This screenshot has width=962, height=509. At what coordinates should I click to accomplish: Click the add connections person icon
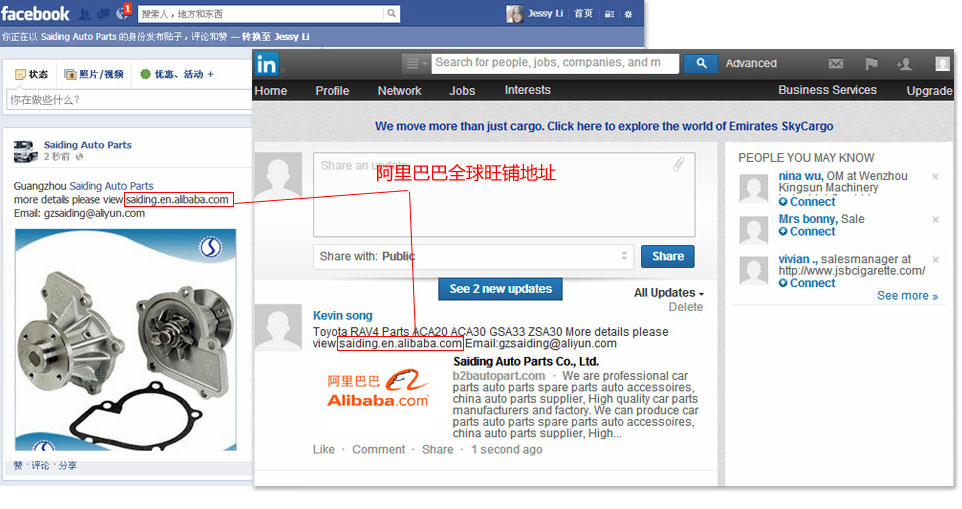coord(905,64)
